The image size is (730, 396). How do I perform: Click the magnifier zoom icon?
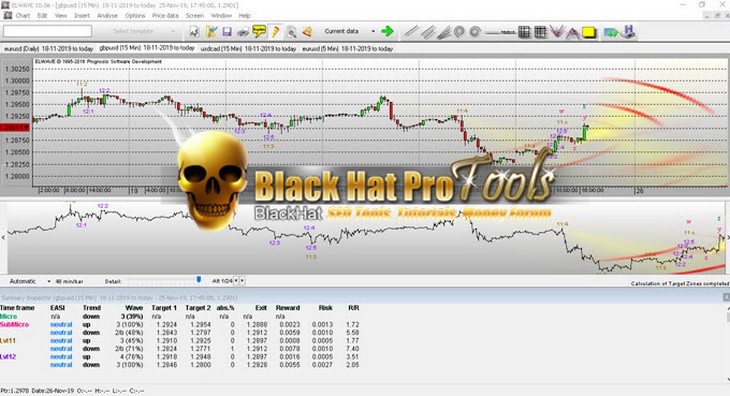click(x=291, y=32)
